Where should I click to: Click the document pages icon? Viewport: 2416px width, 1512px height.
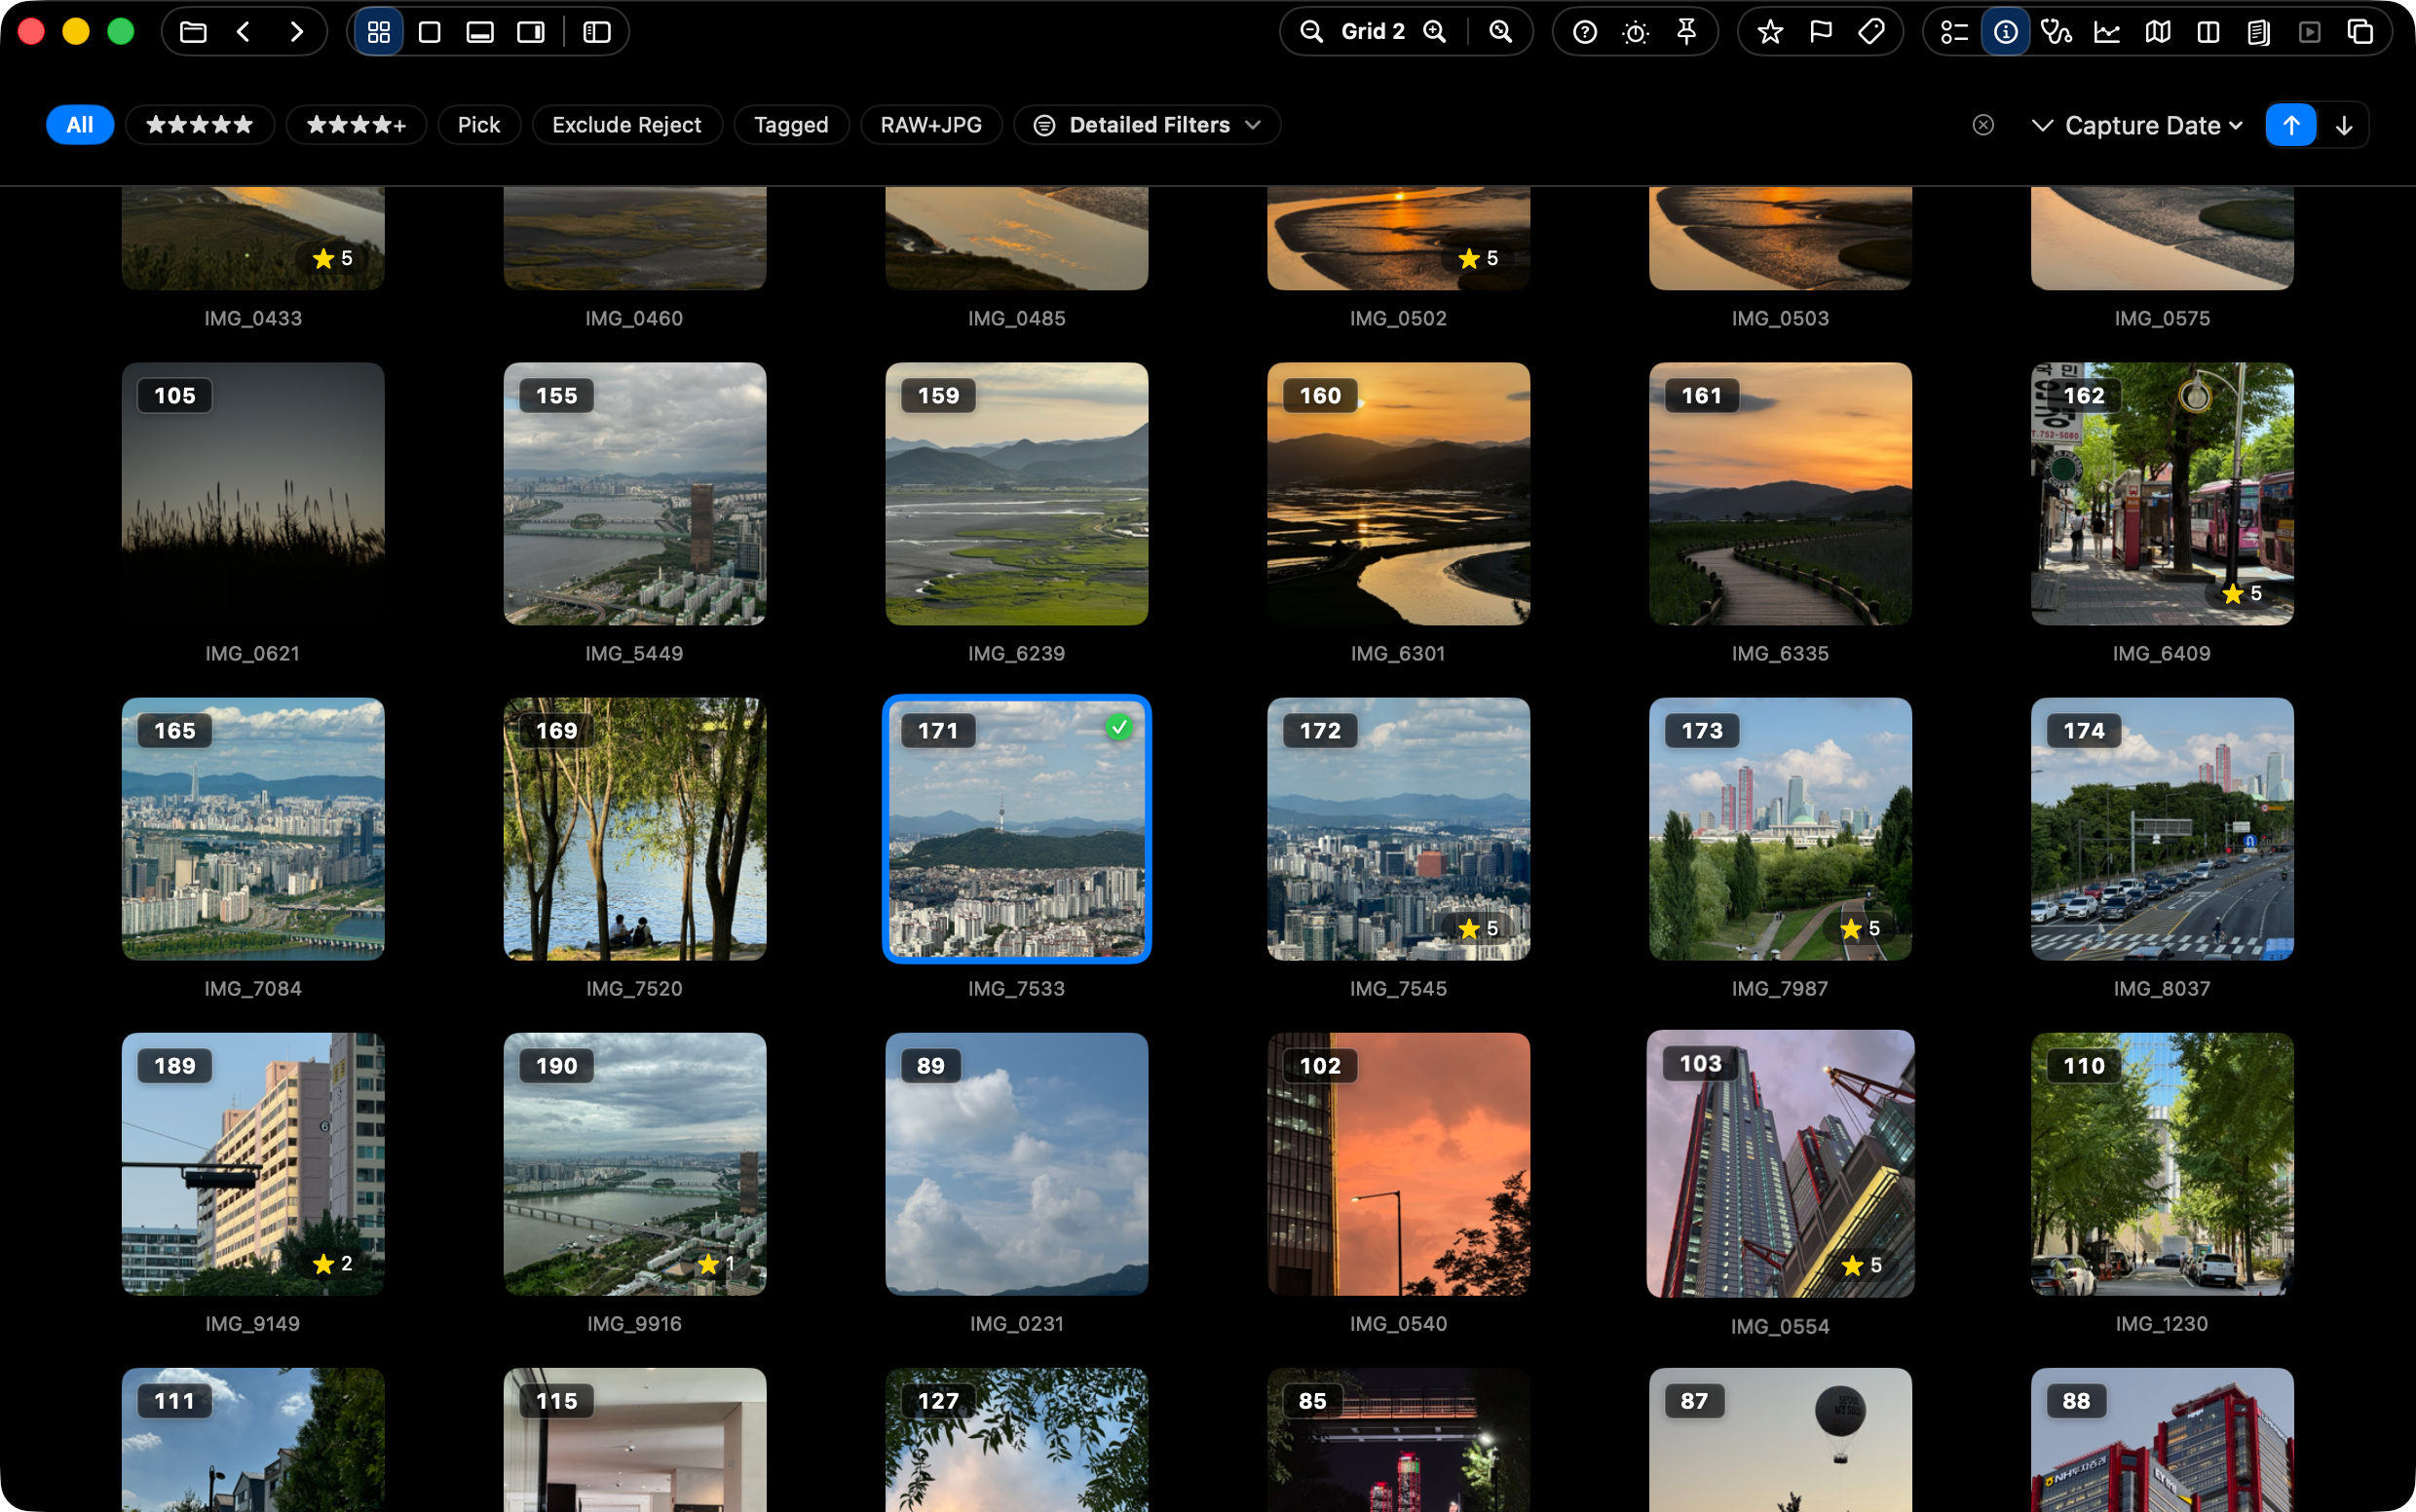point(2258,32)
